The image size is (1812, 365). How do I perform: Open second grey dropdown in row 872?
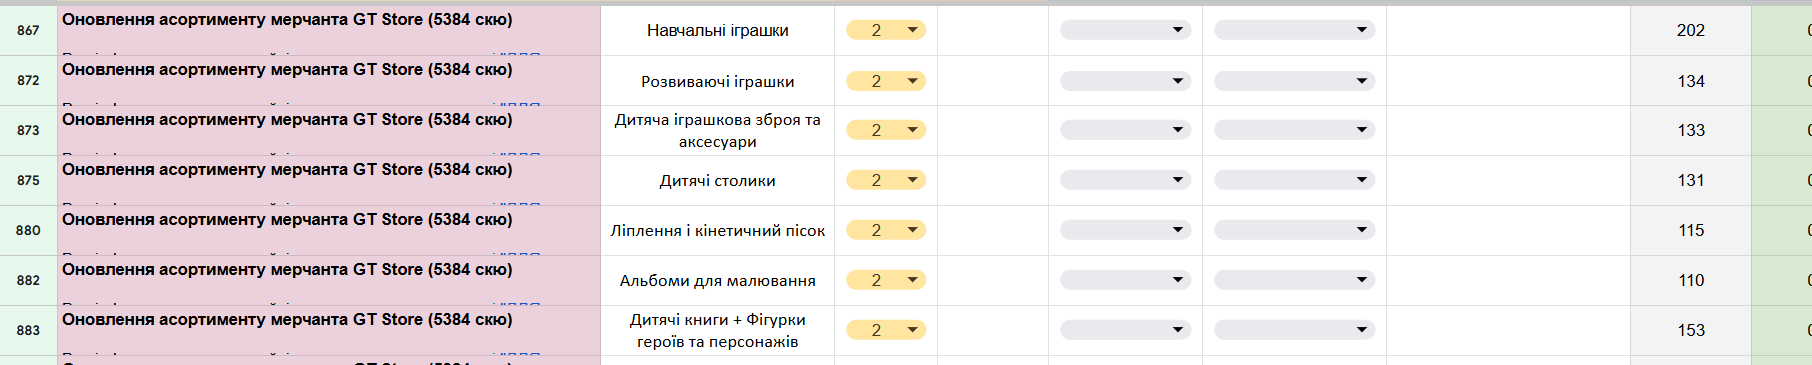point(1294,81)
